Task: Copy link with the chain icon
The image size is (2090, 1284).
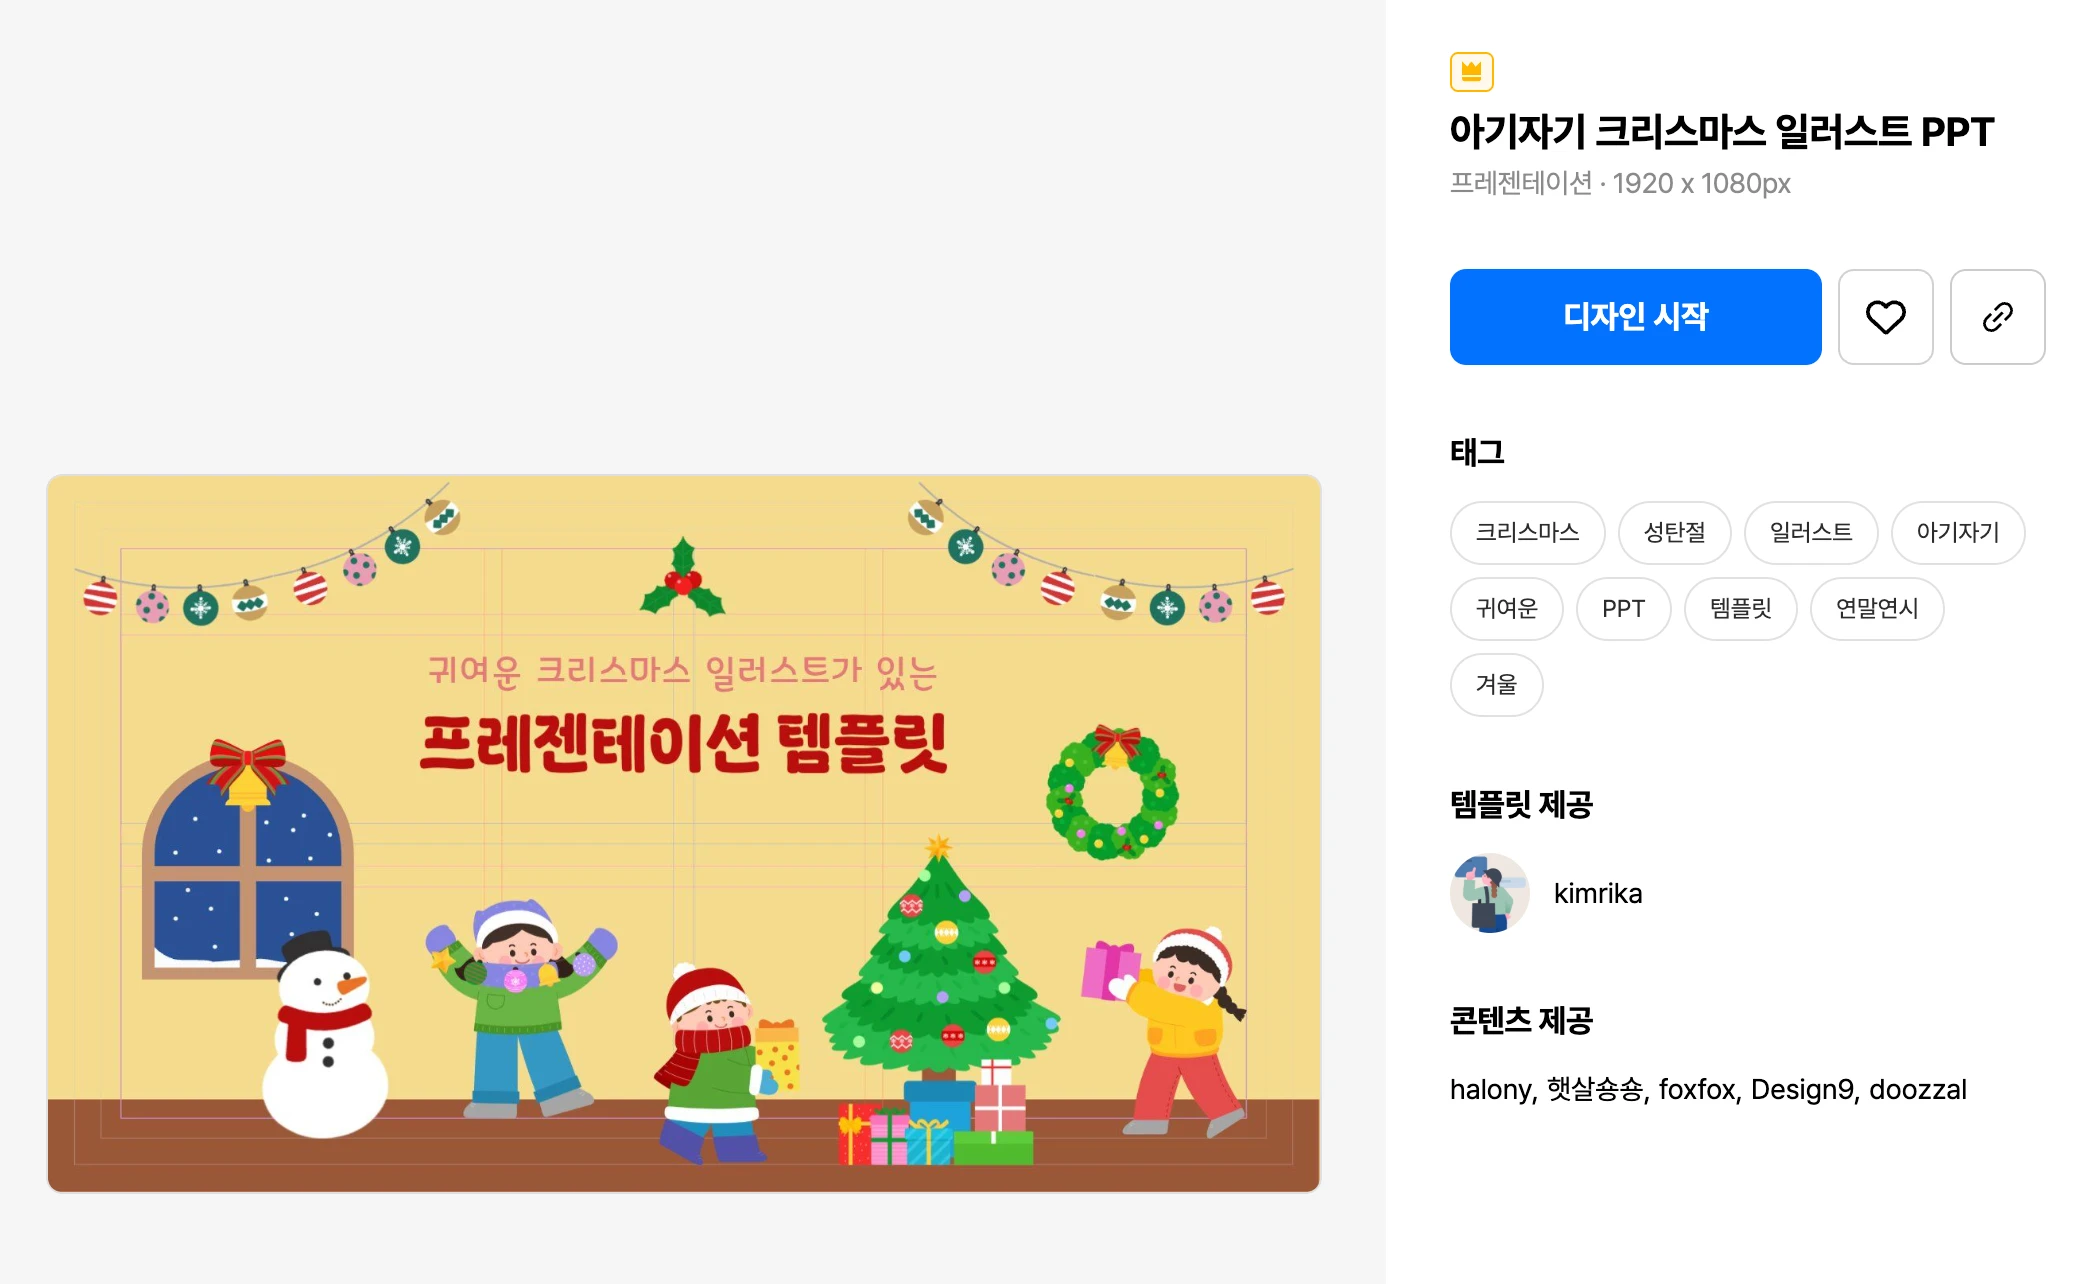Action: 1997,317
